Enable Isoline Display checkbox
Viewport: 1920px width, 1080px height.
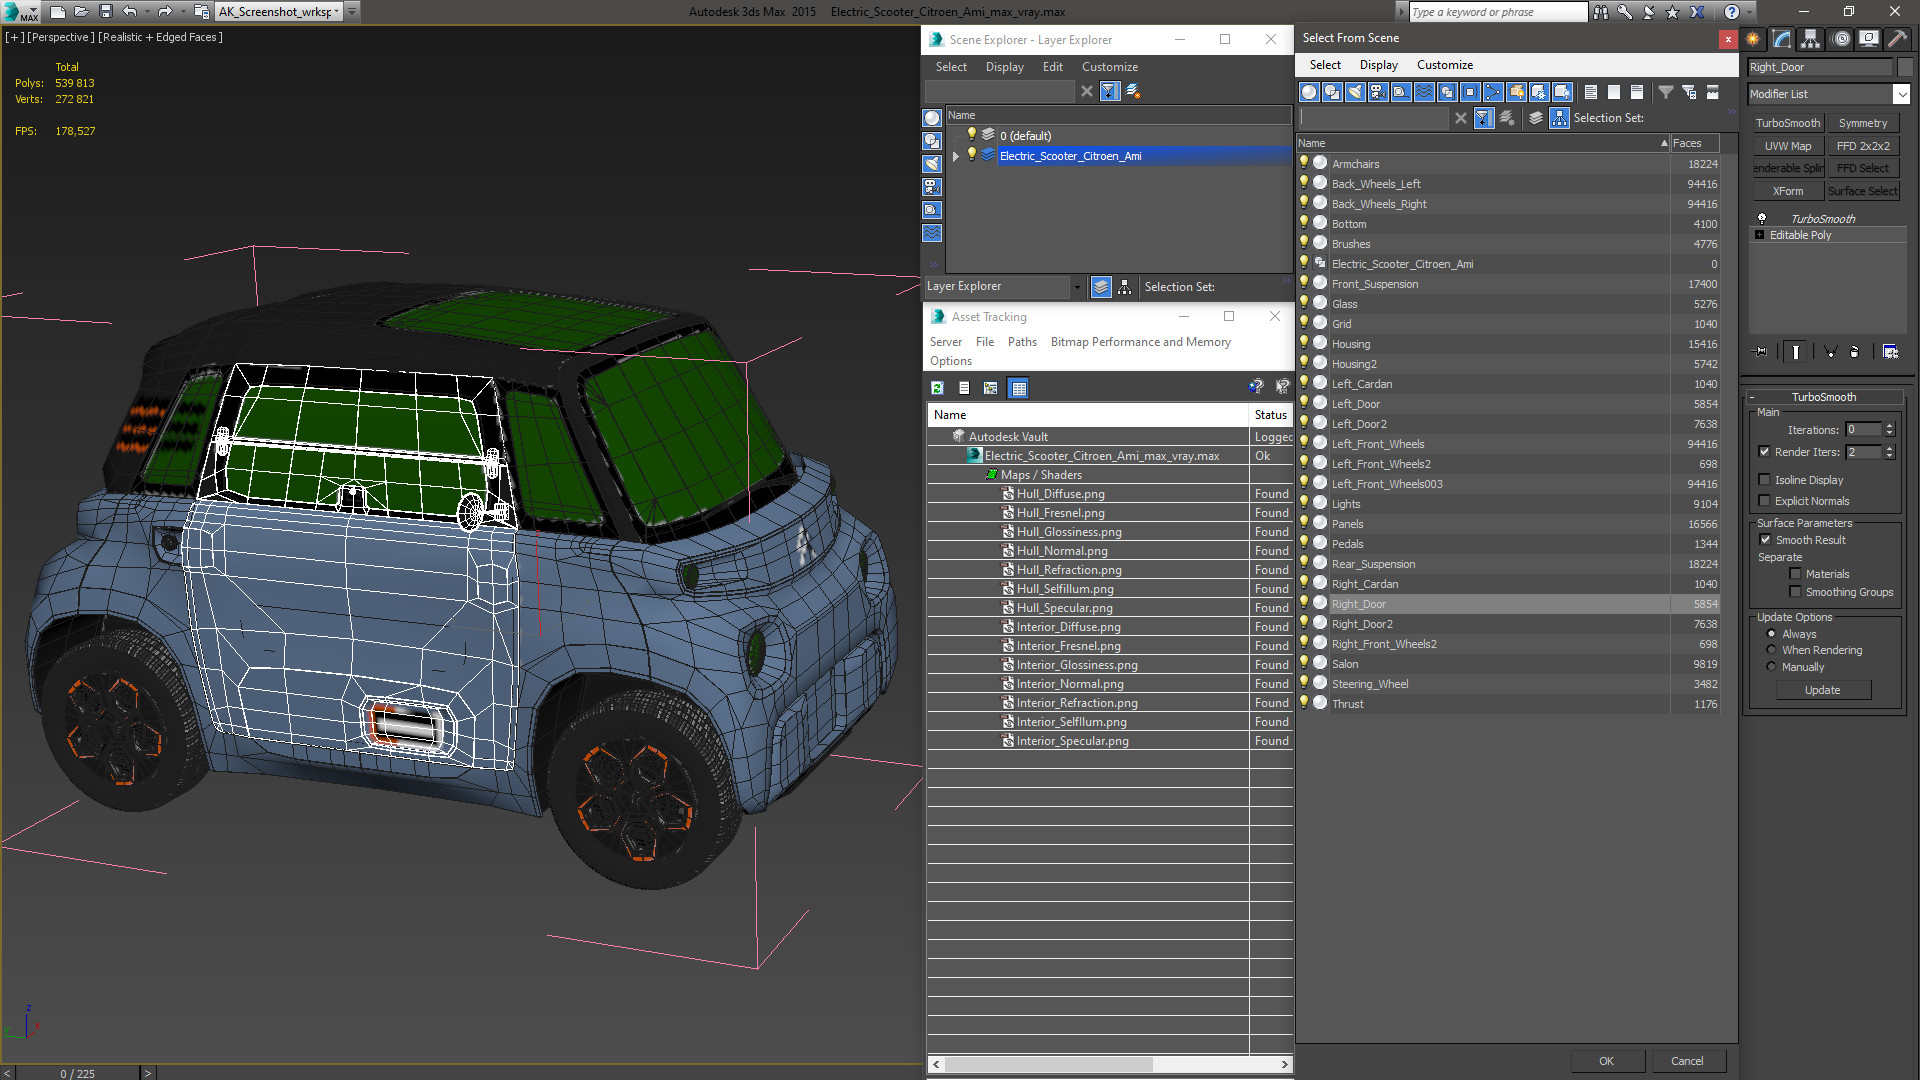click(x=1764, y=480)
